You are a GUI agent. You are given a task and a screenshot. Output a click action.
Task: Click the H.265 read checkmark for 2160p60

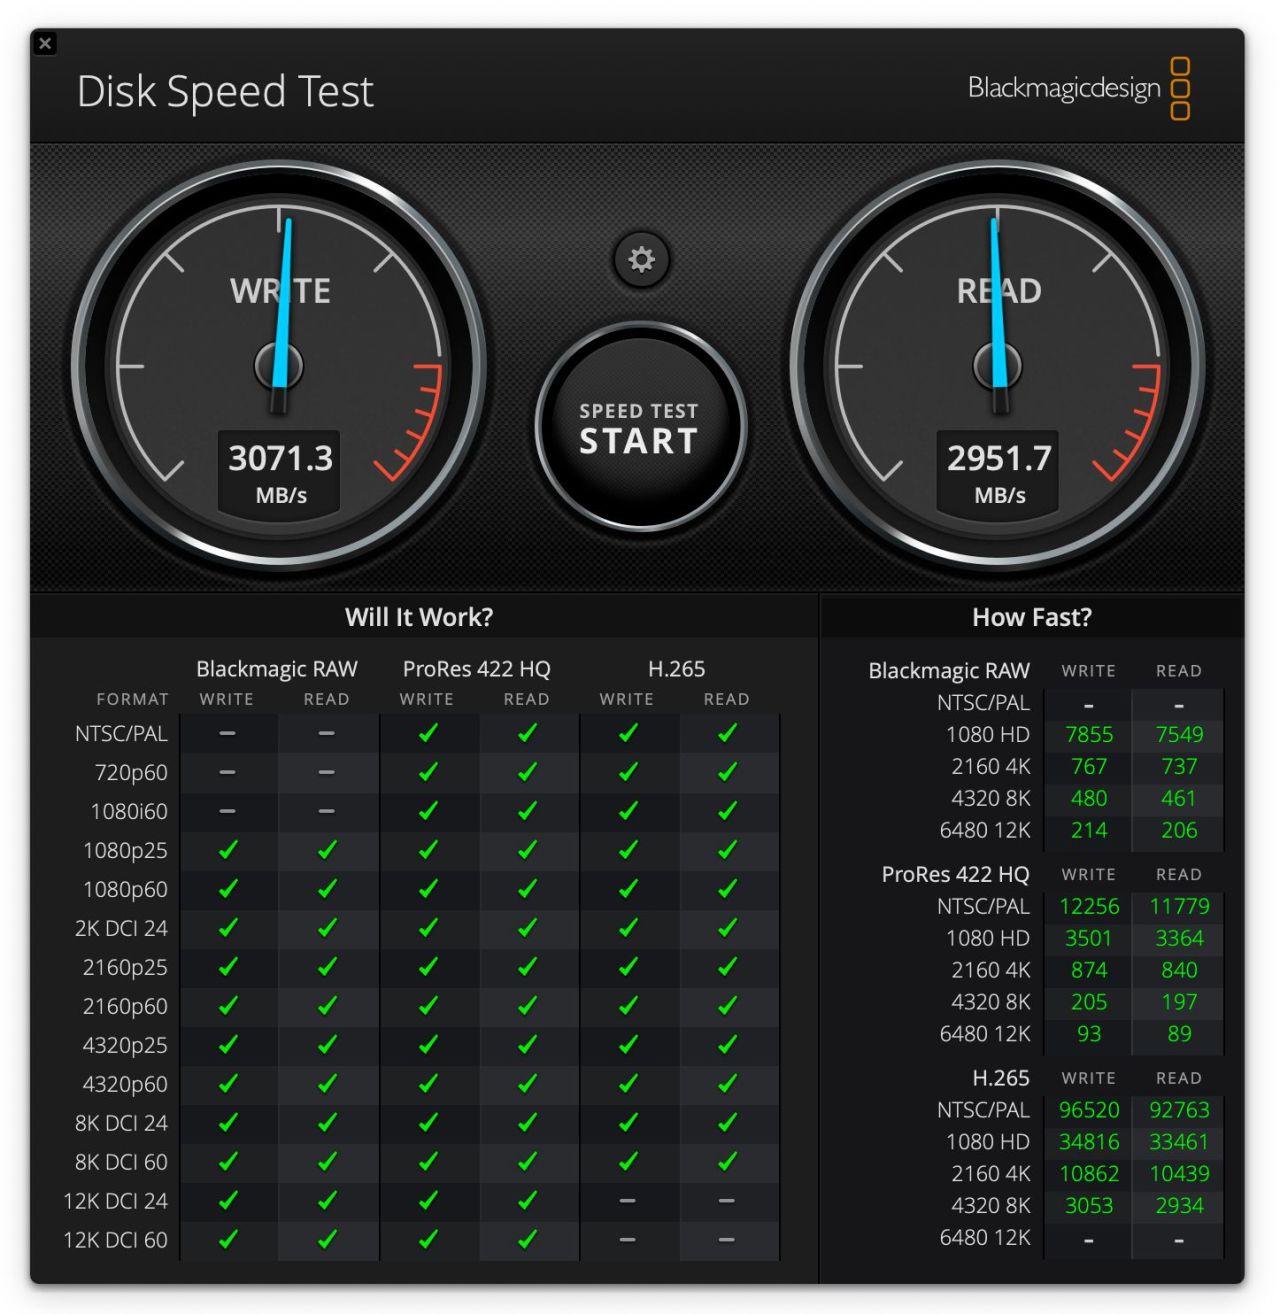tap(727, 1006)
